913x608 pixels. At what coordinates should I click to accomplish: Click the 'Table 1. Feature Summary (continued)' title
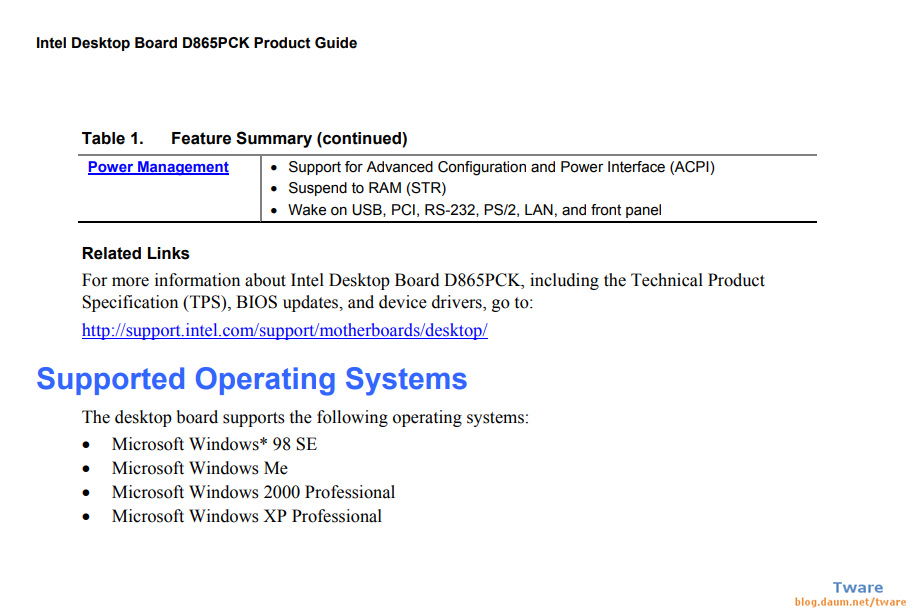(x=245, y=139)
